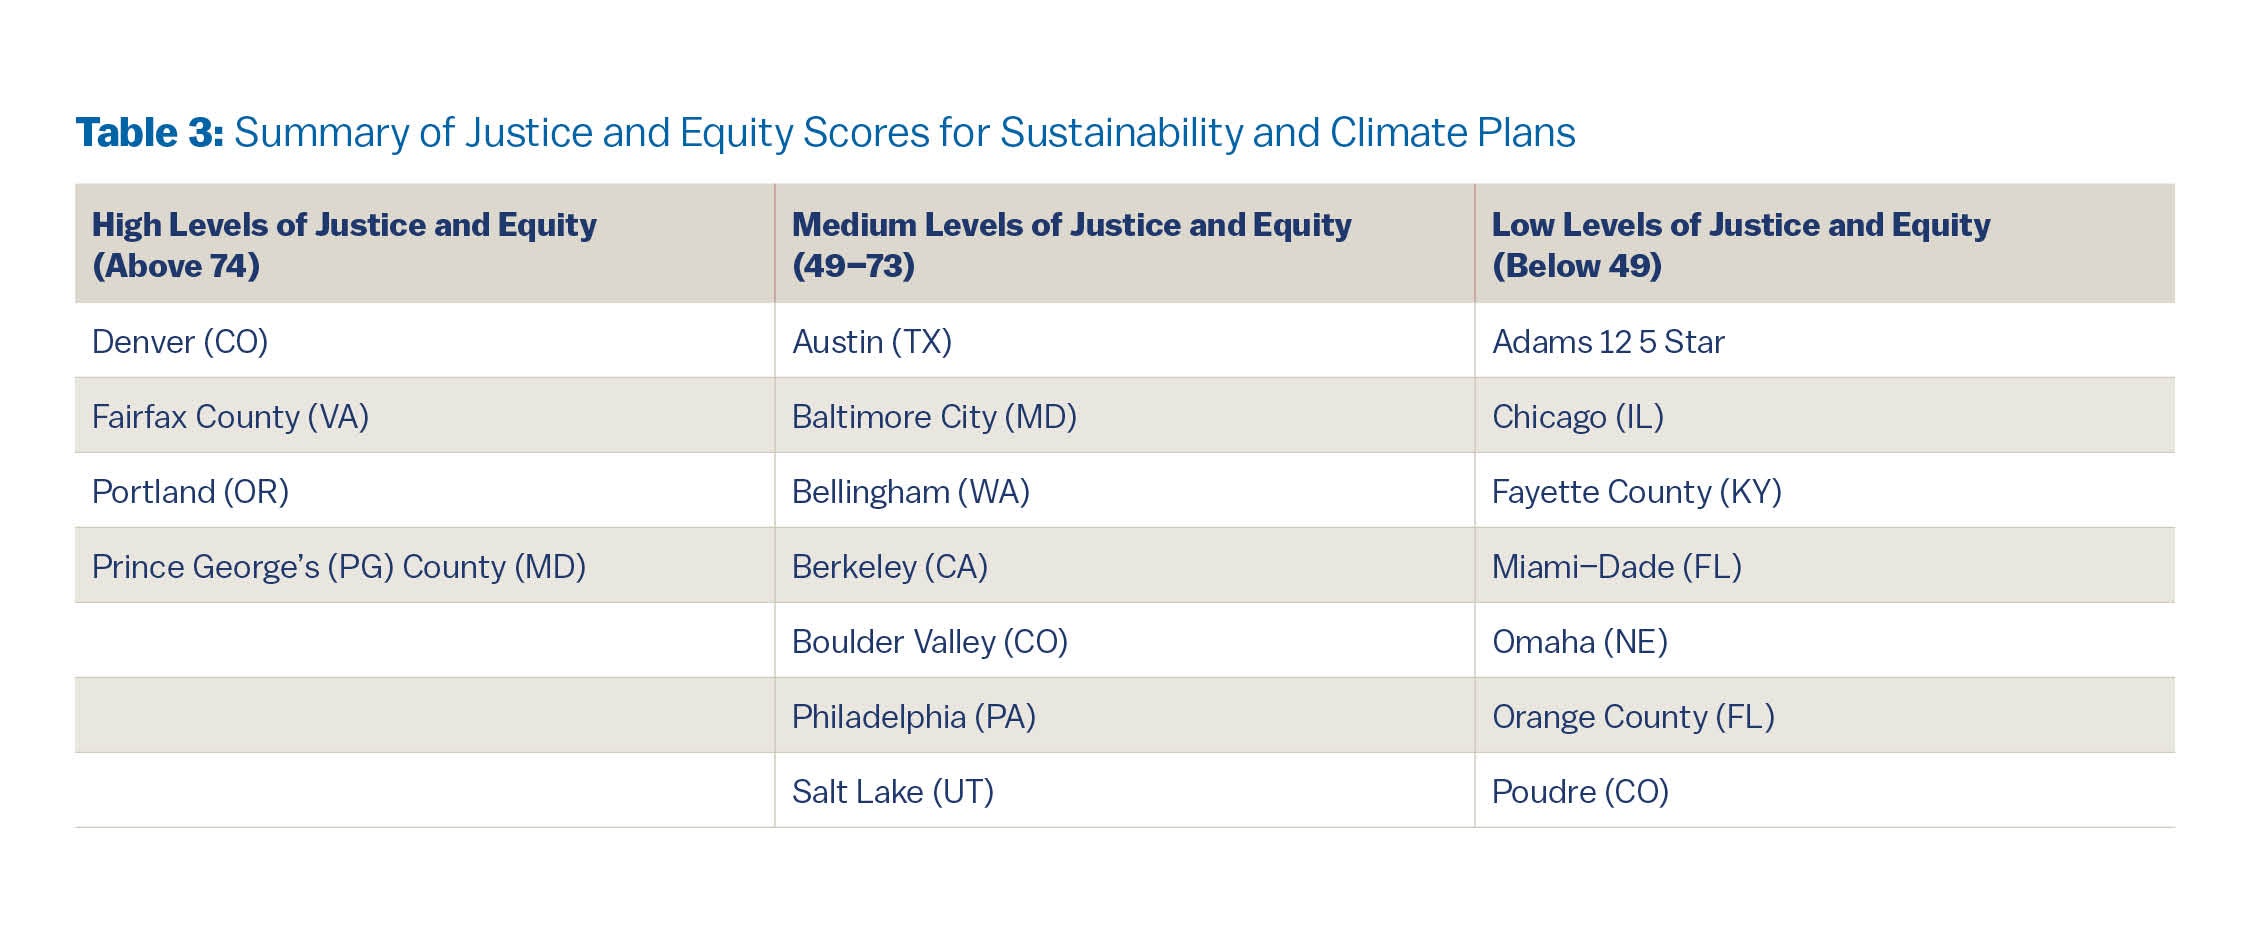Click the Poudre (CO) cell
The height and width of the screenshot is (940, 2250).
coord(1825,790)
